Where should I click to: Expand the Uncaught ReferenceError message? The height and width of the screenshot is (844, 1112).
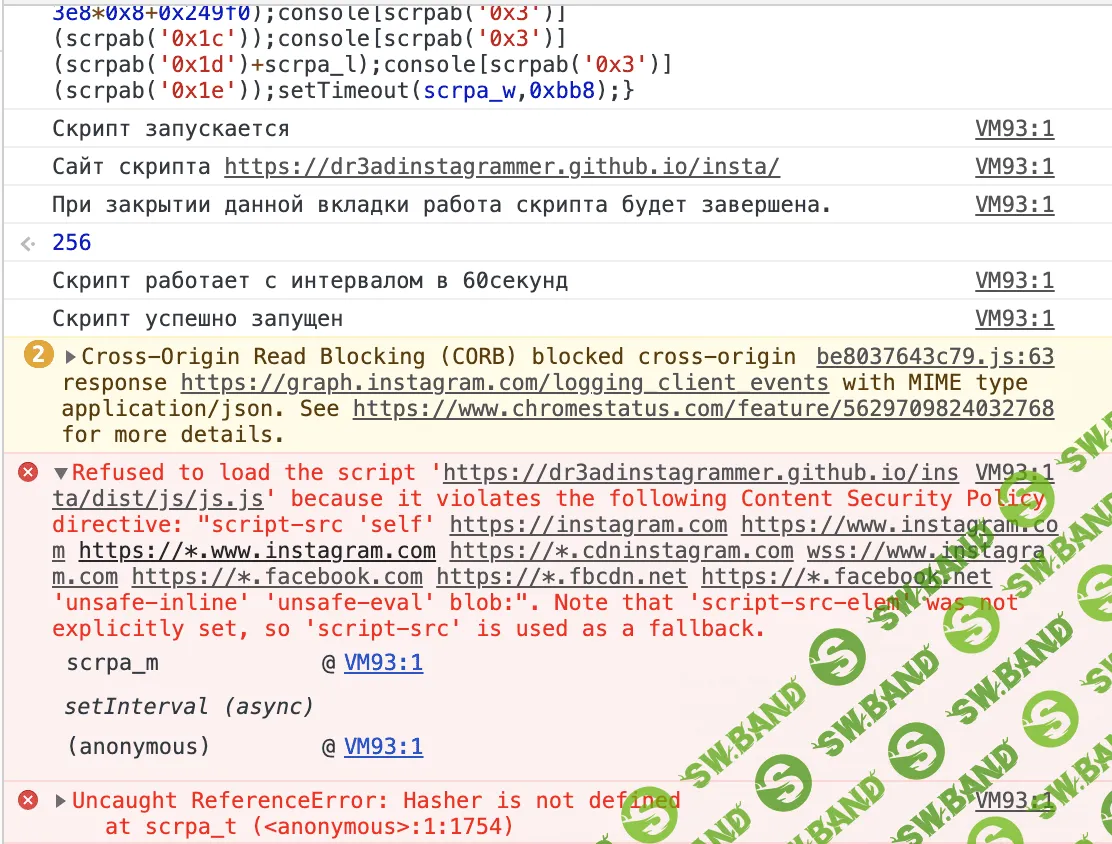pos(61,800)
